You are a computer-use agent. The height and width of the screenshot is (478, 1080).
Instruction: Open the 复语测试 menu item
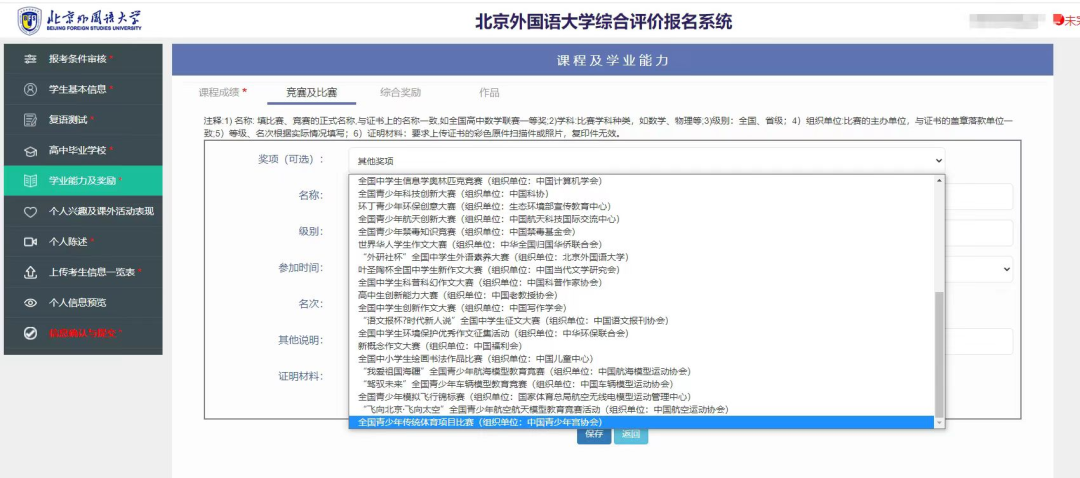[83, 120]
